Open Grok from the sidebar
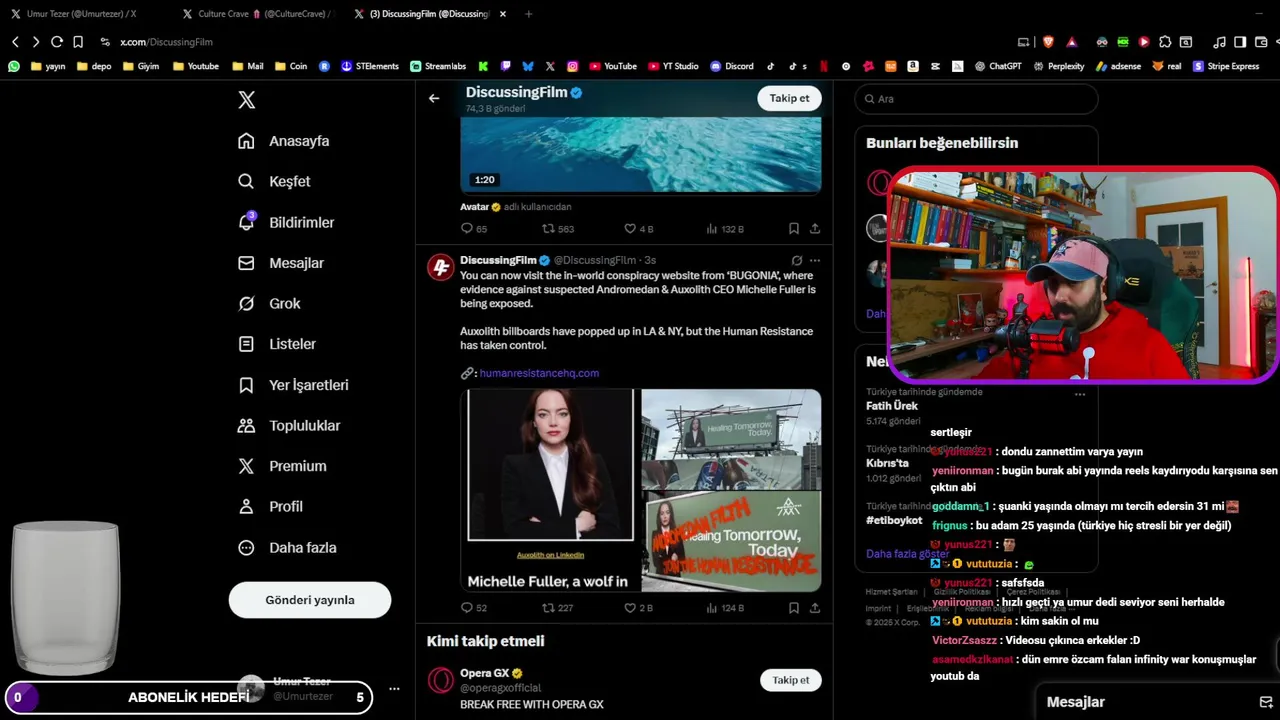Screen dimensions: 1280x720 click(268, 303)
